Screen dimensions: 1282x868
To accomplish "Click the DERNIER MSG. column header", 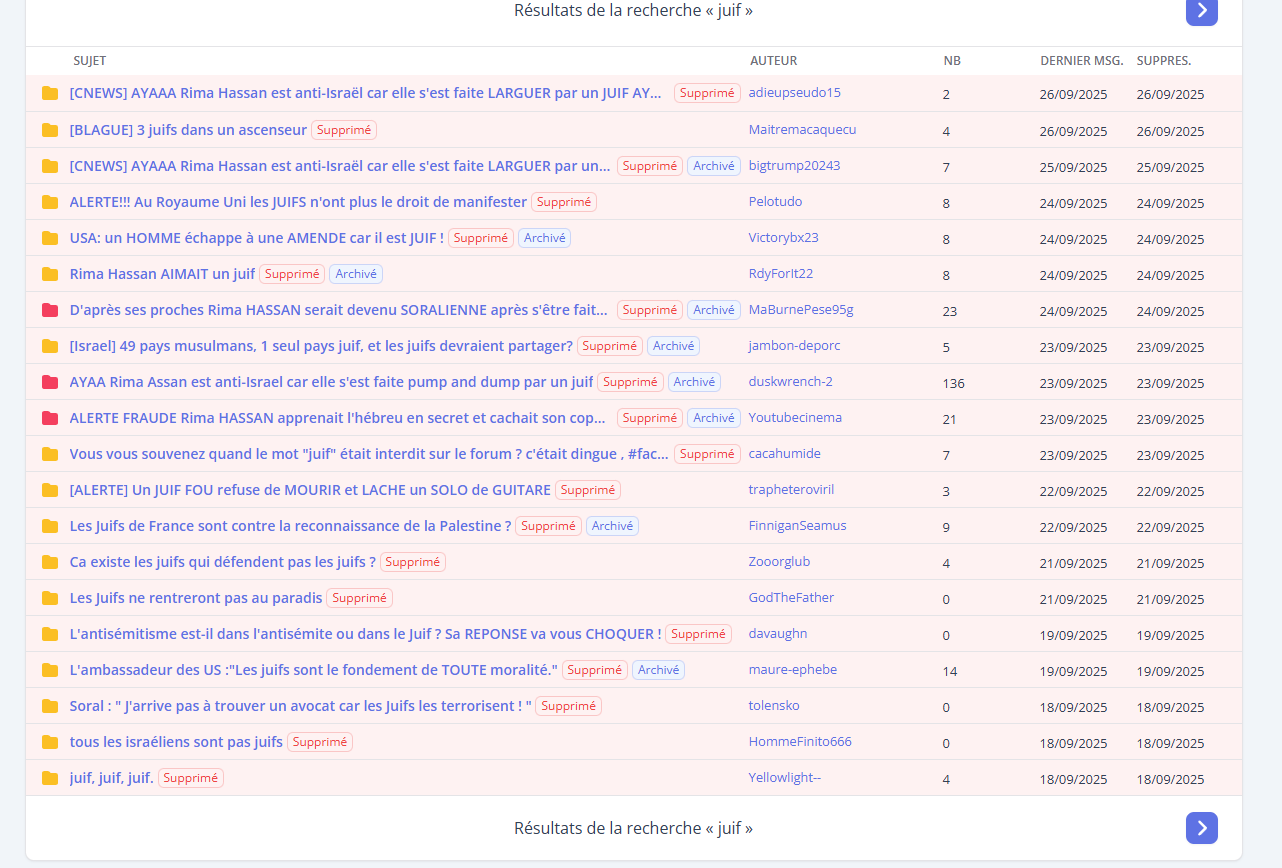I will 1081,61.
